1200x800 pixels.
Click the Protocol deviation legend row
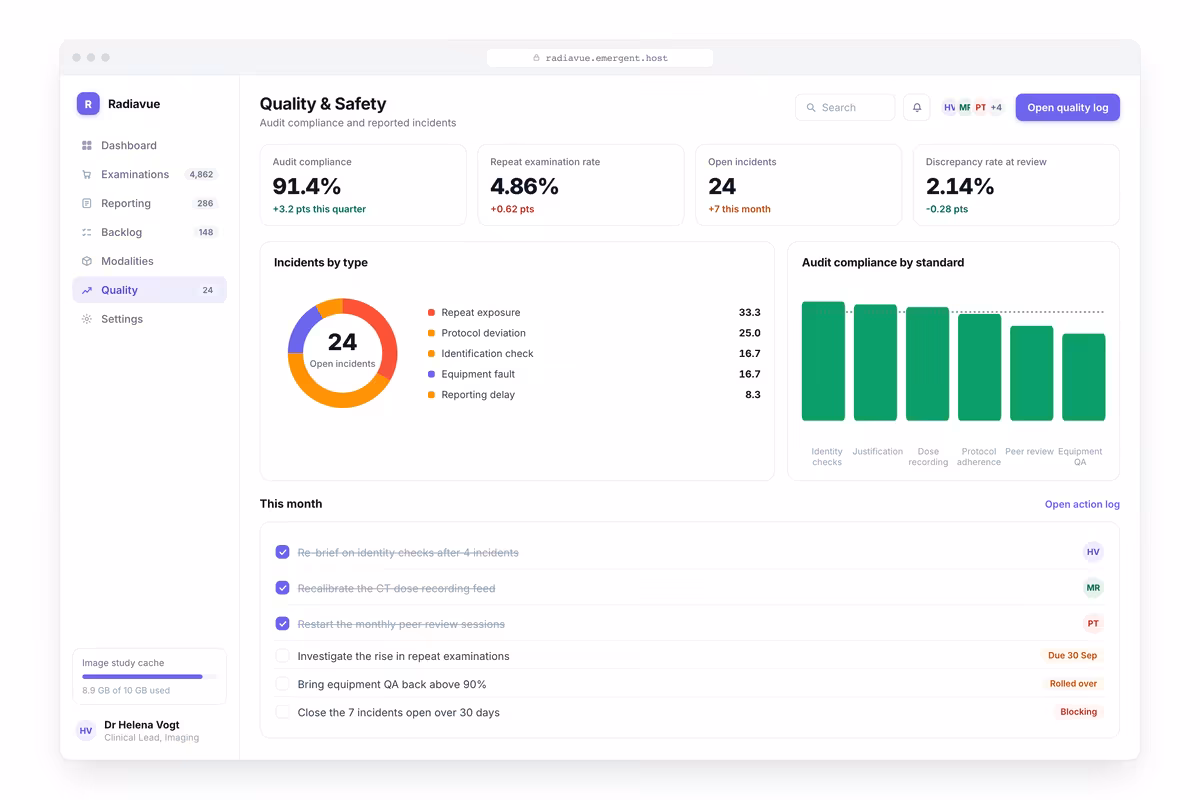594,333
